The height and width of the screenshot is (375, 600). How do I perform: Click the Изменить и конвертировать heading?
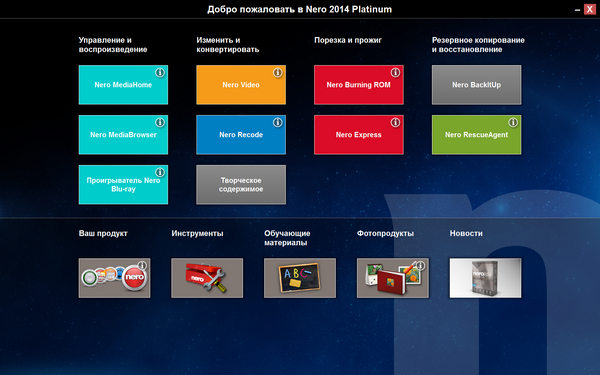point(228,45)
